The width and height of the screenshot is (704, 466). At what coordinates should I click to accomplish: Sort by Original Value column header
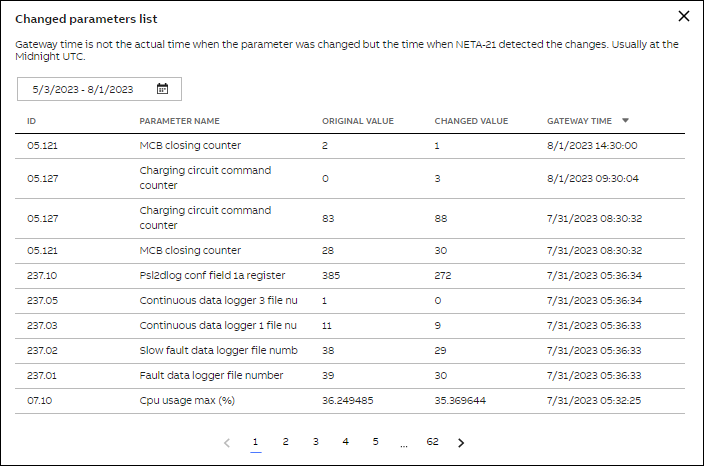pos(357,121)
